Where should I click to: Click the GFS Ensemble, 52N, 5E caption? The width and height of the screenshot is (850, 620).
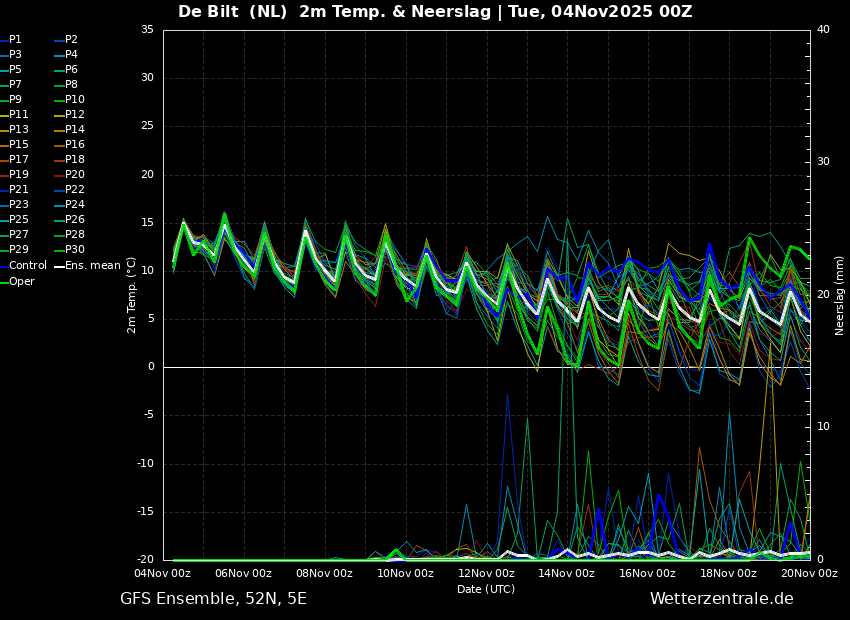(213, 599)
